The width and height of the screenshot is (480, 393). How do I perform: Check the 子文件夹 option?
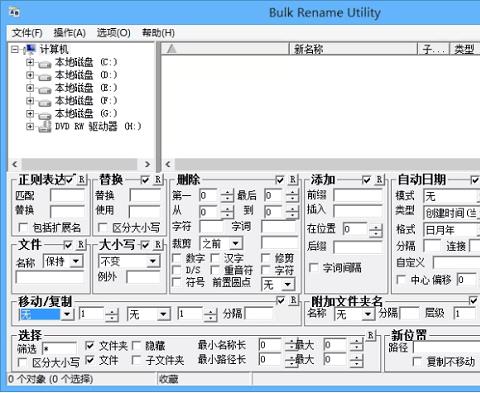(136, 360)
